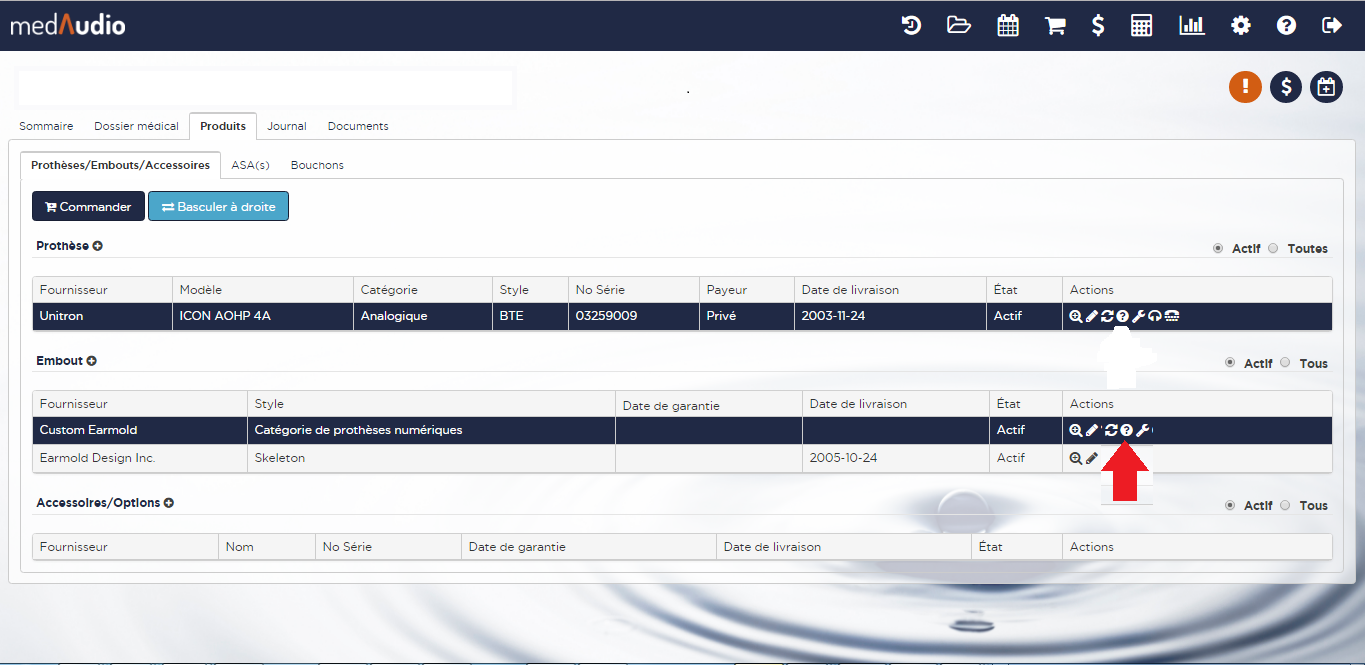Select the Toutes radio button for Prothèse
1365x665 pixels.
tap(1273, 249)
